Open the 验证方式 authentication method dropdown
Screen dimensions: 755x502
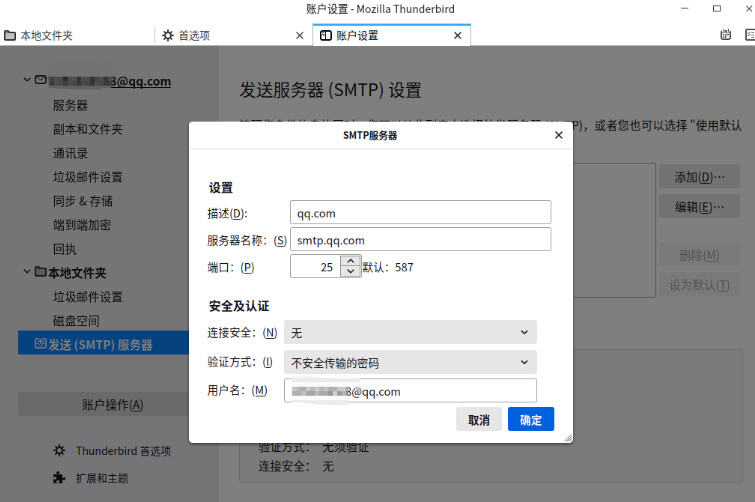(x=410, y=362)
